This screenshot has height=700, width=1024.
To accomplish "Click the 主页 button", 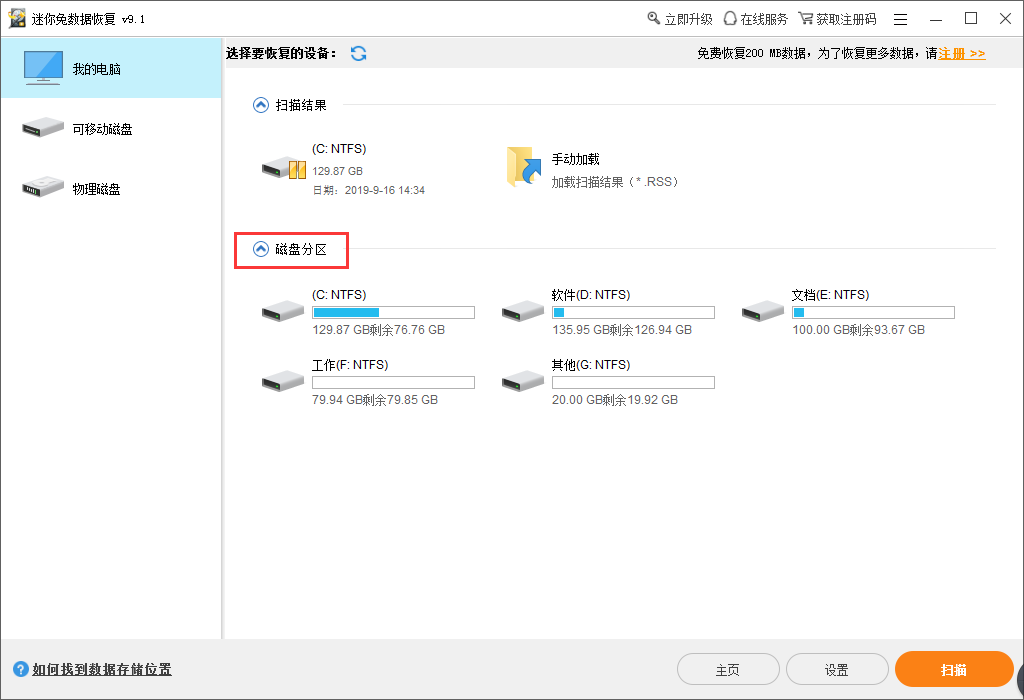I will pyautogui.click(x=728, y=669).
